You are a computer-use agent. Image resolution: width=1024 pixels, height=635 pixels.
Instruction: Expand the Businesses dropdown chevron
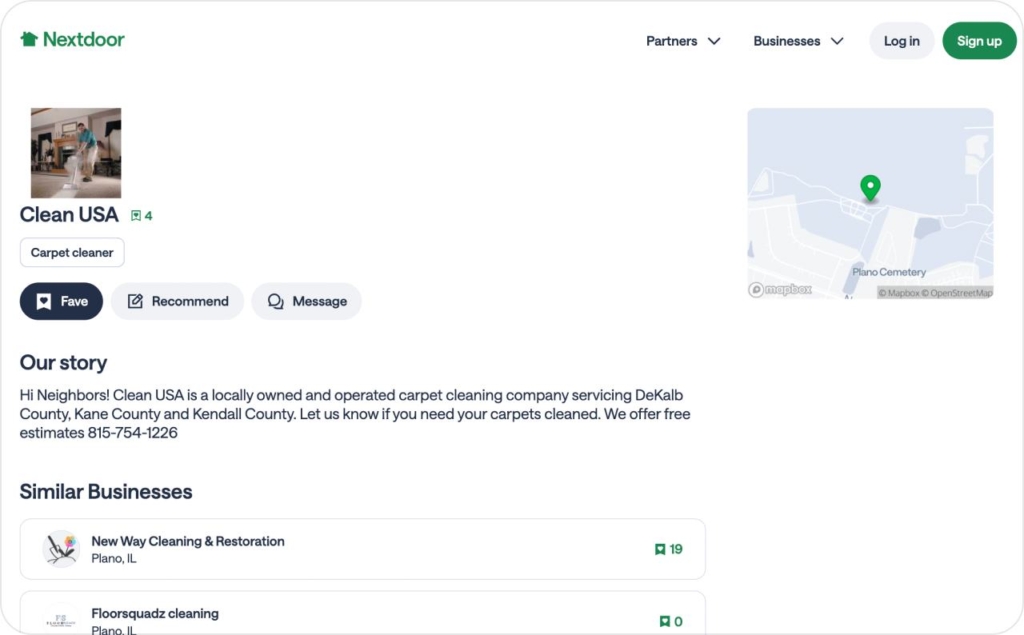(x=838, y=42)
